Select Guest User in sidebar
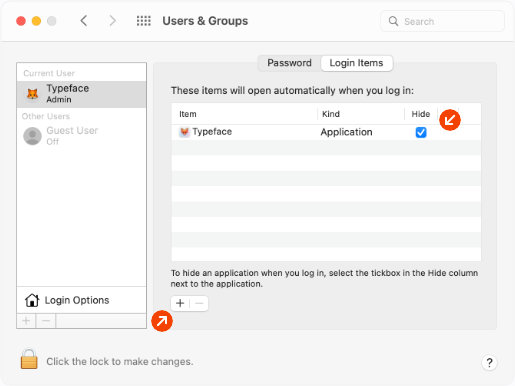This screenshot has width=515, height=386. [x=81, y=136]
